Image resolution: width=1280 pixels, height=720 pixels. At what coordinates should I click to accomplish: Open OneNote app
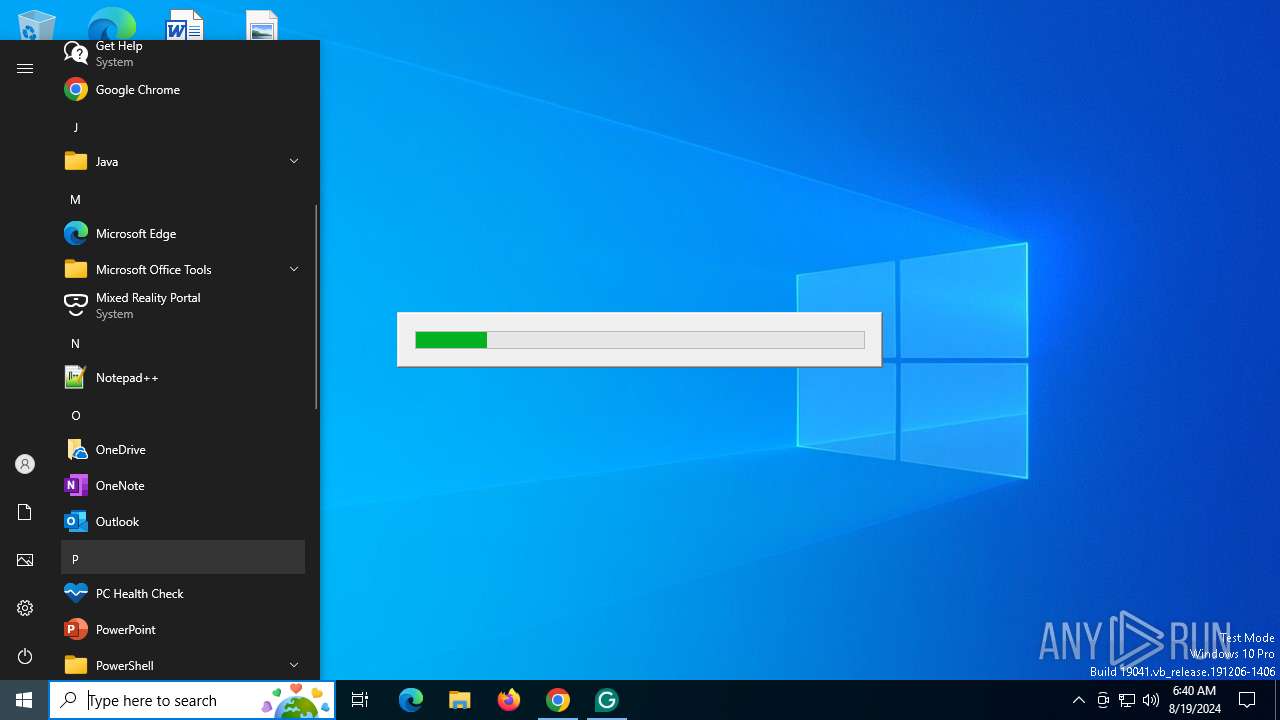point(183,485)
